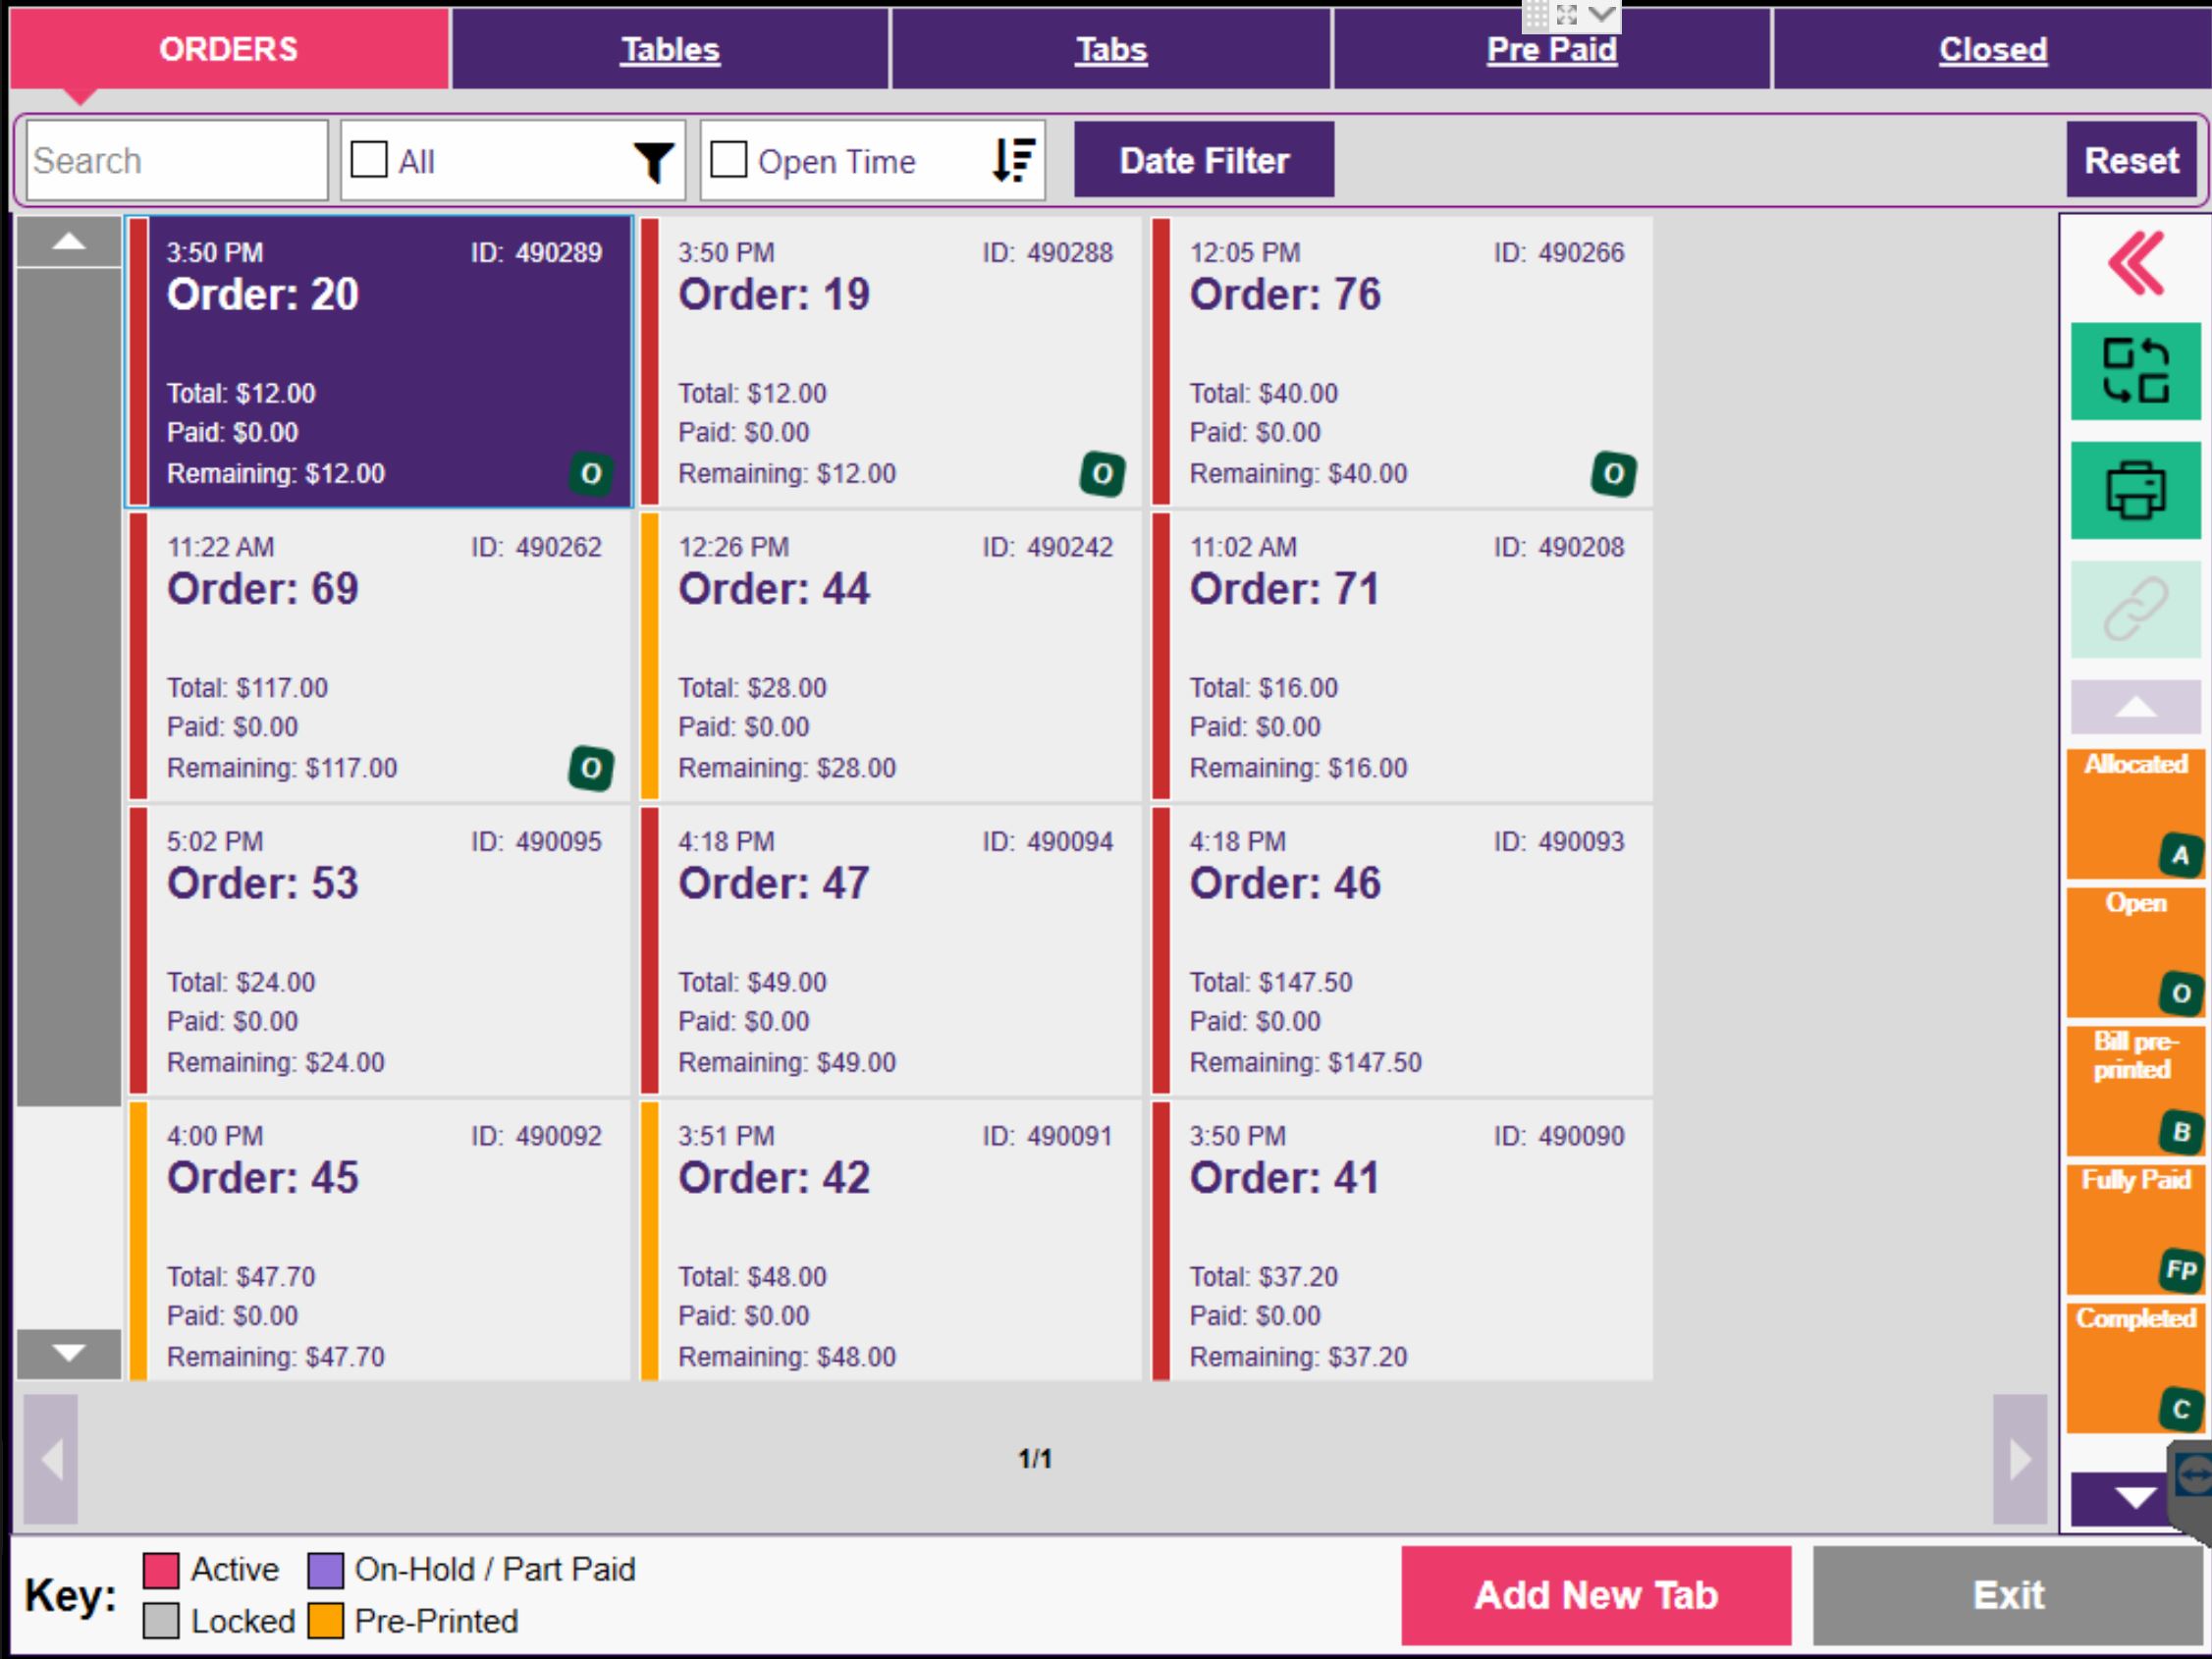Select Order 45 card
Screen dimensions: 2212x1659
[x=380, y=1241]
